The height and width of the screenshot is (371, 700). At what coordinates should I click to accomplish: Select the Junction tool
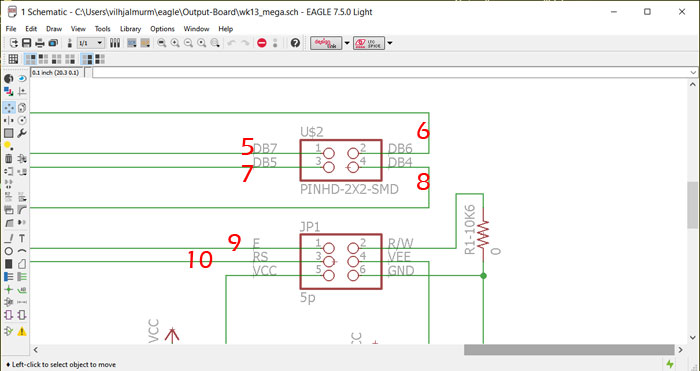click(8, 290)
